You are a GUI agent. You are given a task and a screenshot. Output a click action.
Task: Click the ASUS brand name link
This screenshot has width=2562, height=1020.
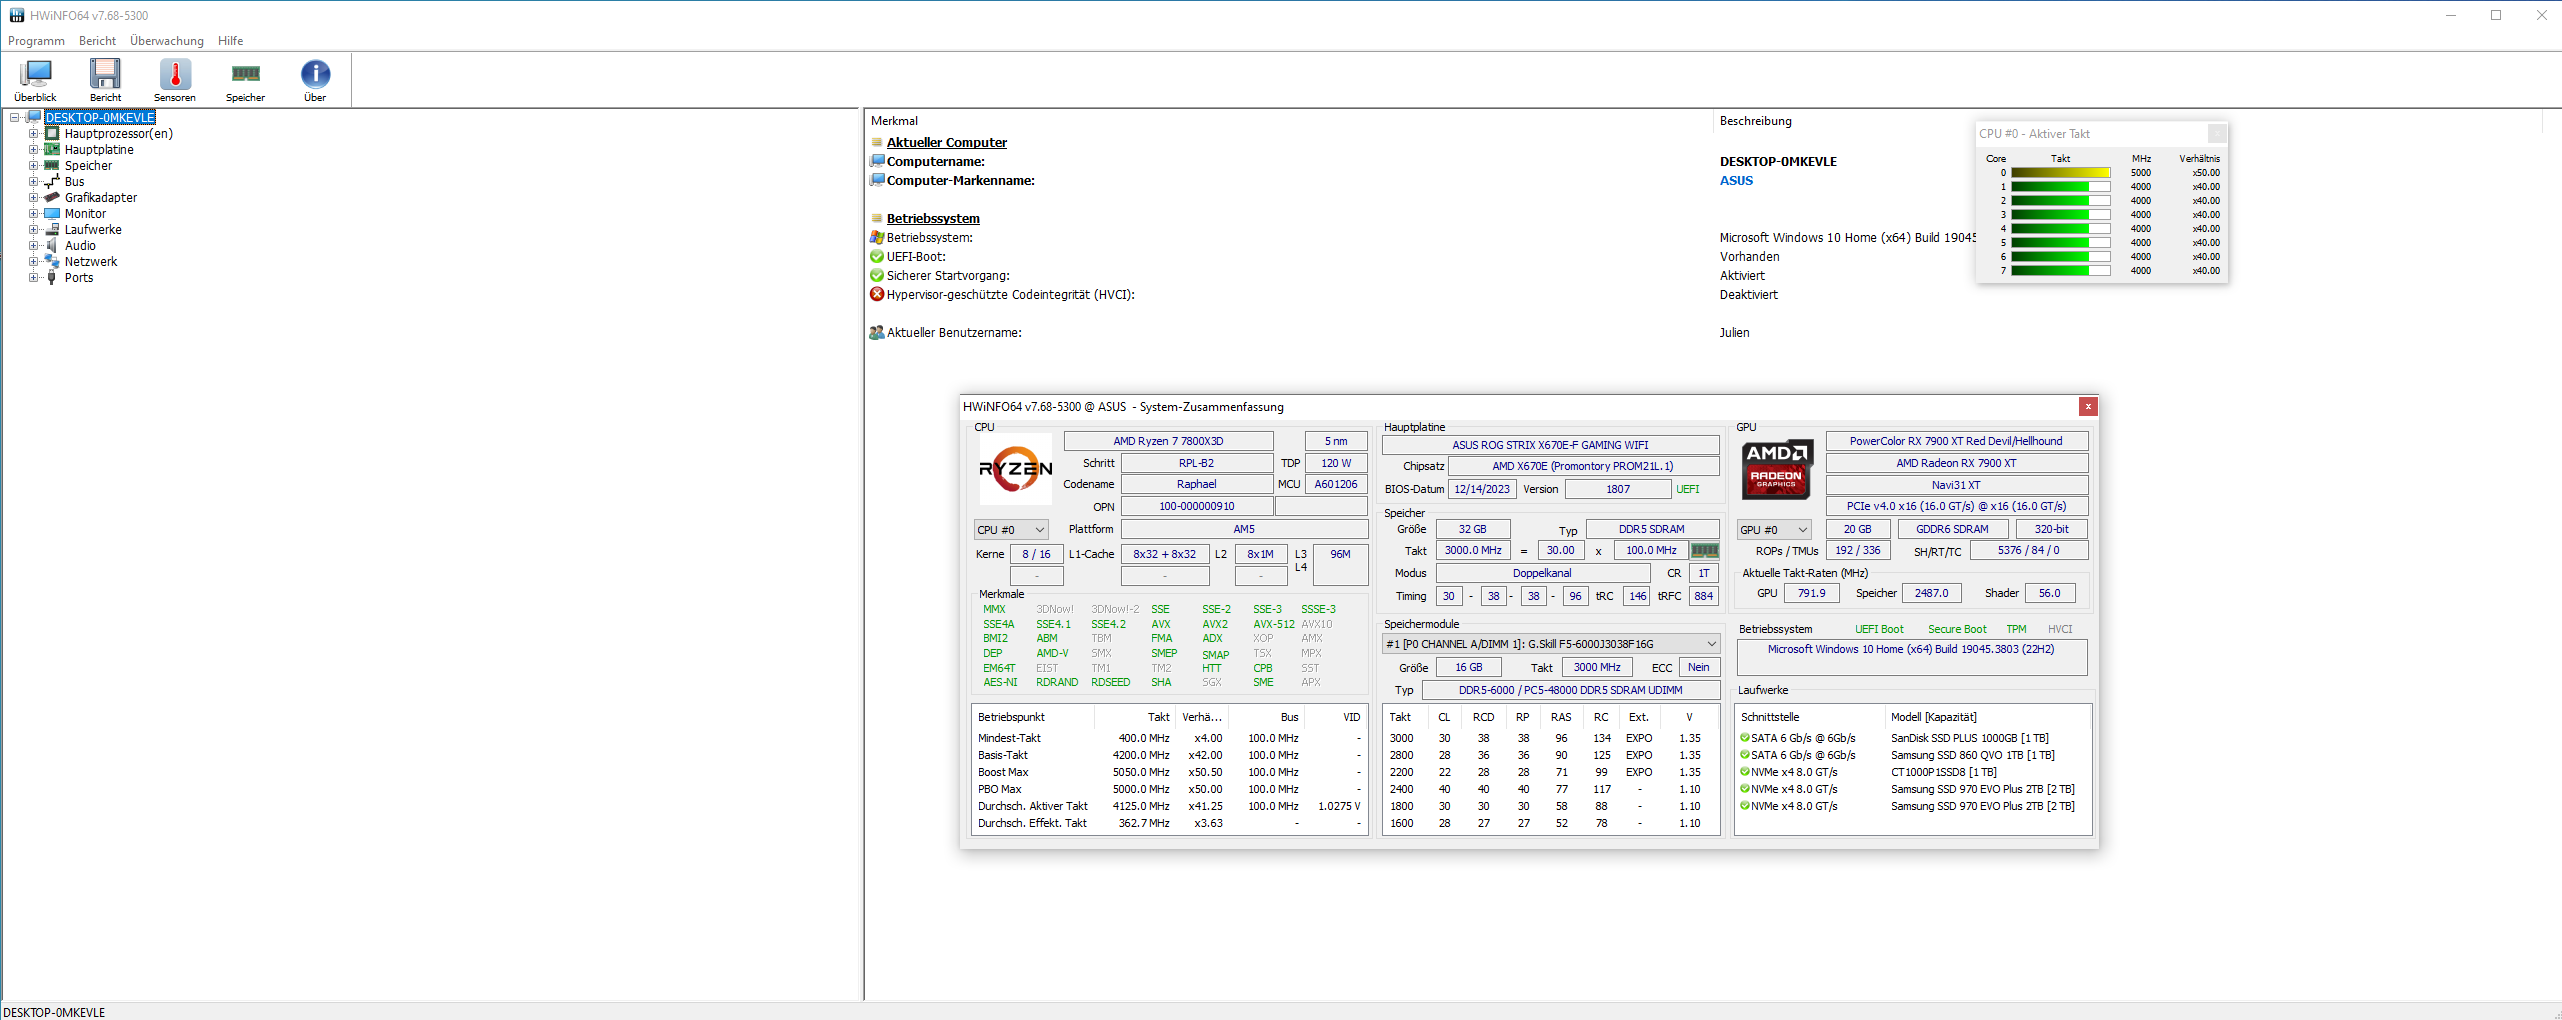1736,181
